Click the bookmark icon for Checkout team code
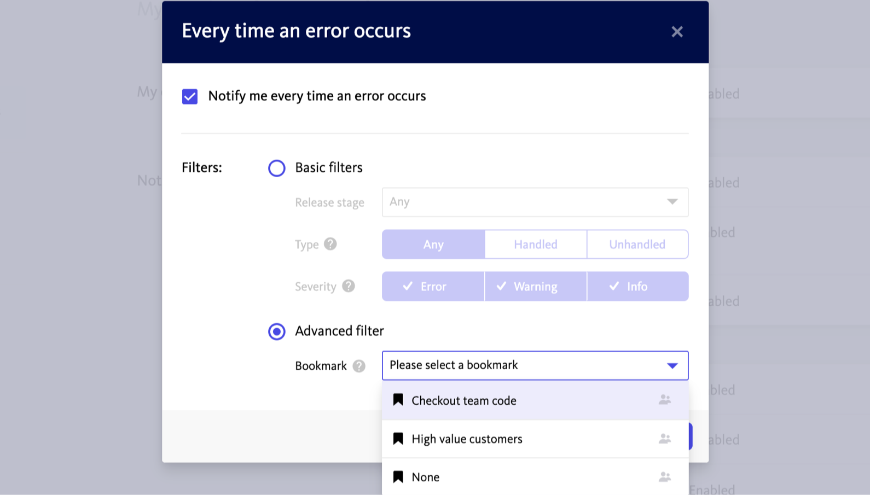 [x=398, y=401]
